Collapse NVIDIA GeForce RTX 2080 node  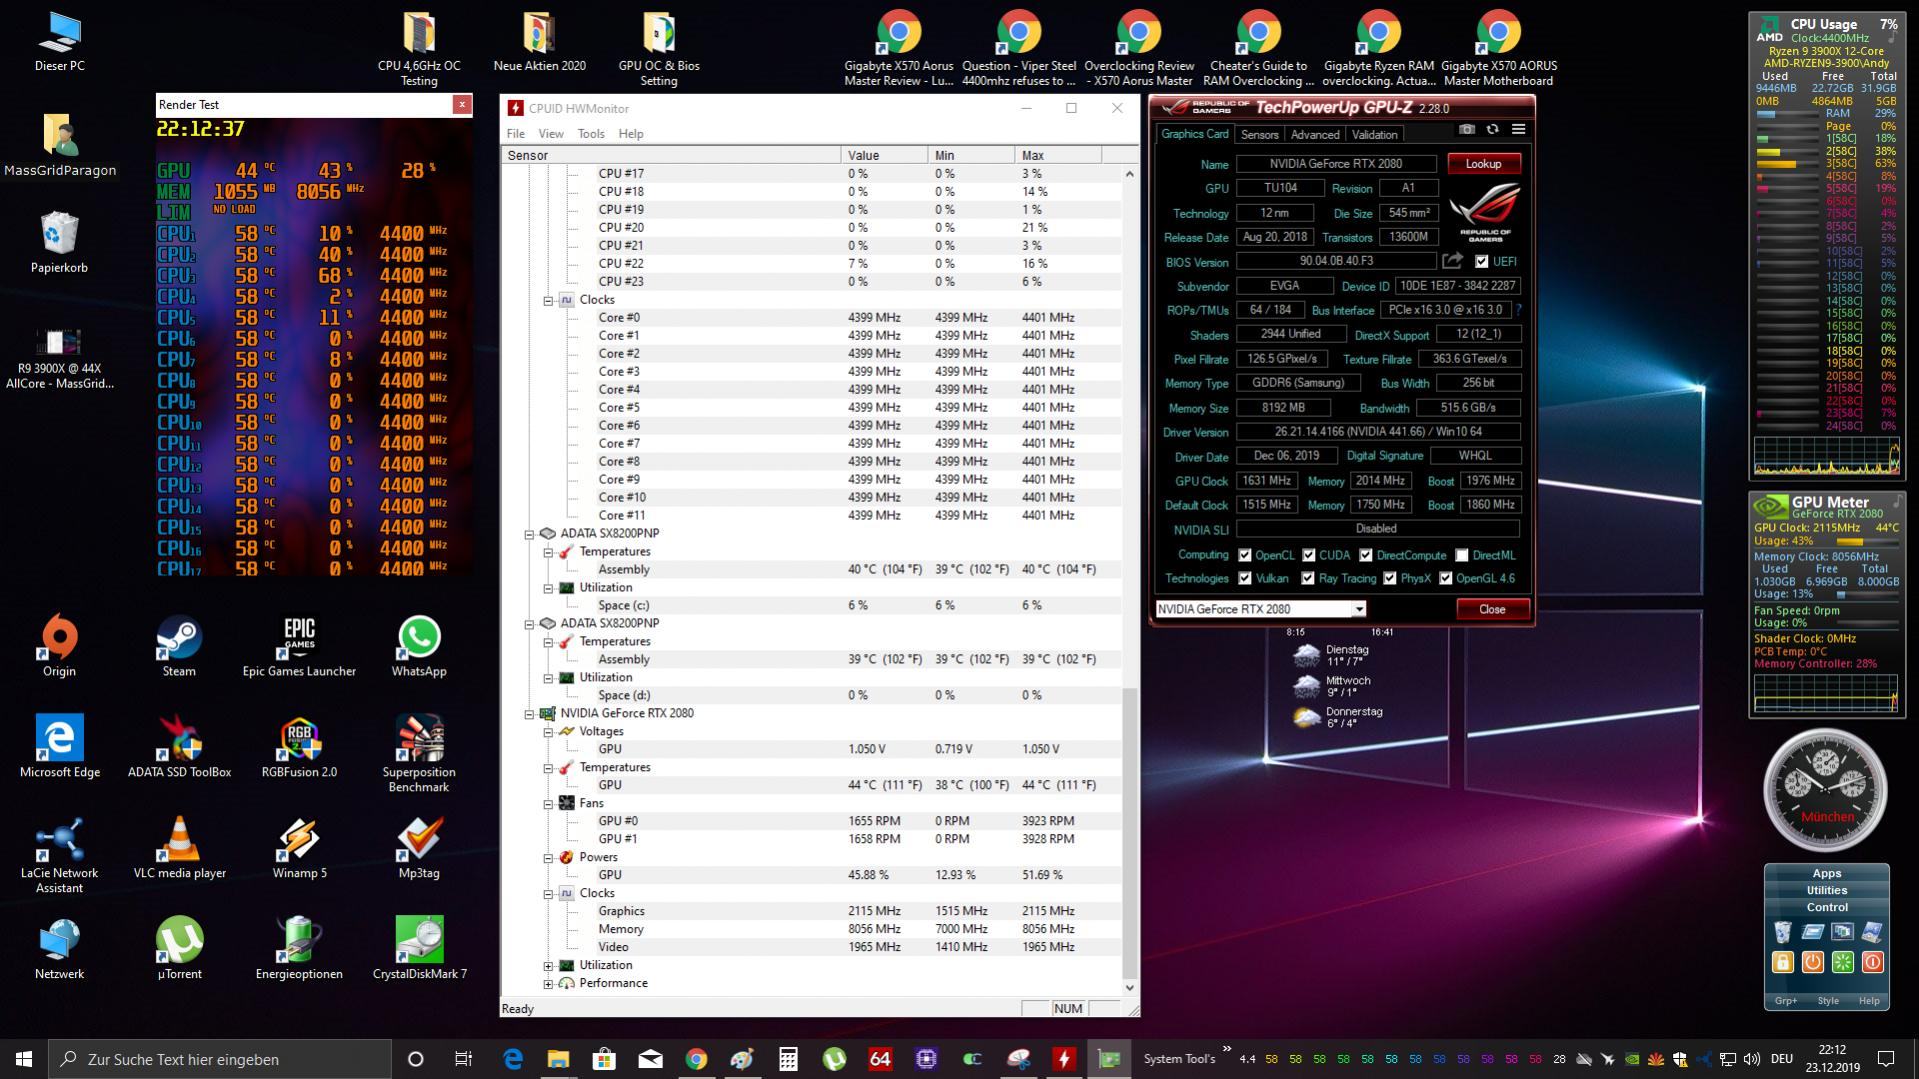click(529, 714)
